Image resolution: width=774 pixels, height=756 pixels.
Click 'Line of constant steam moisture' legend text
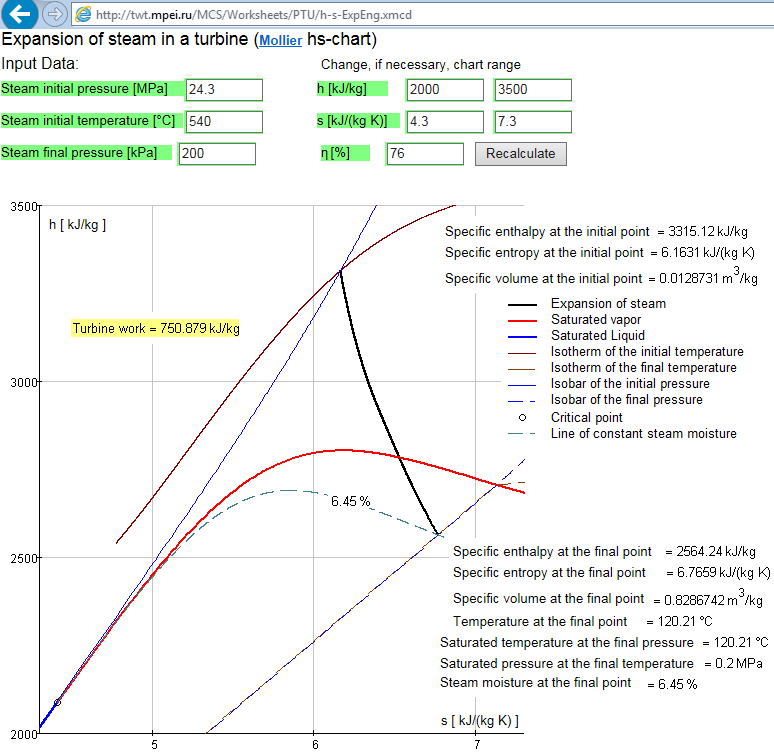pos(644,434)
